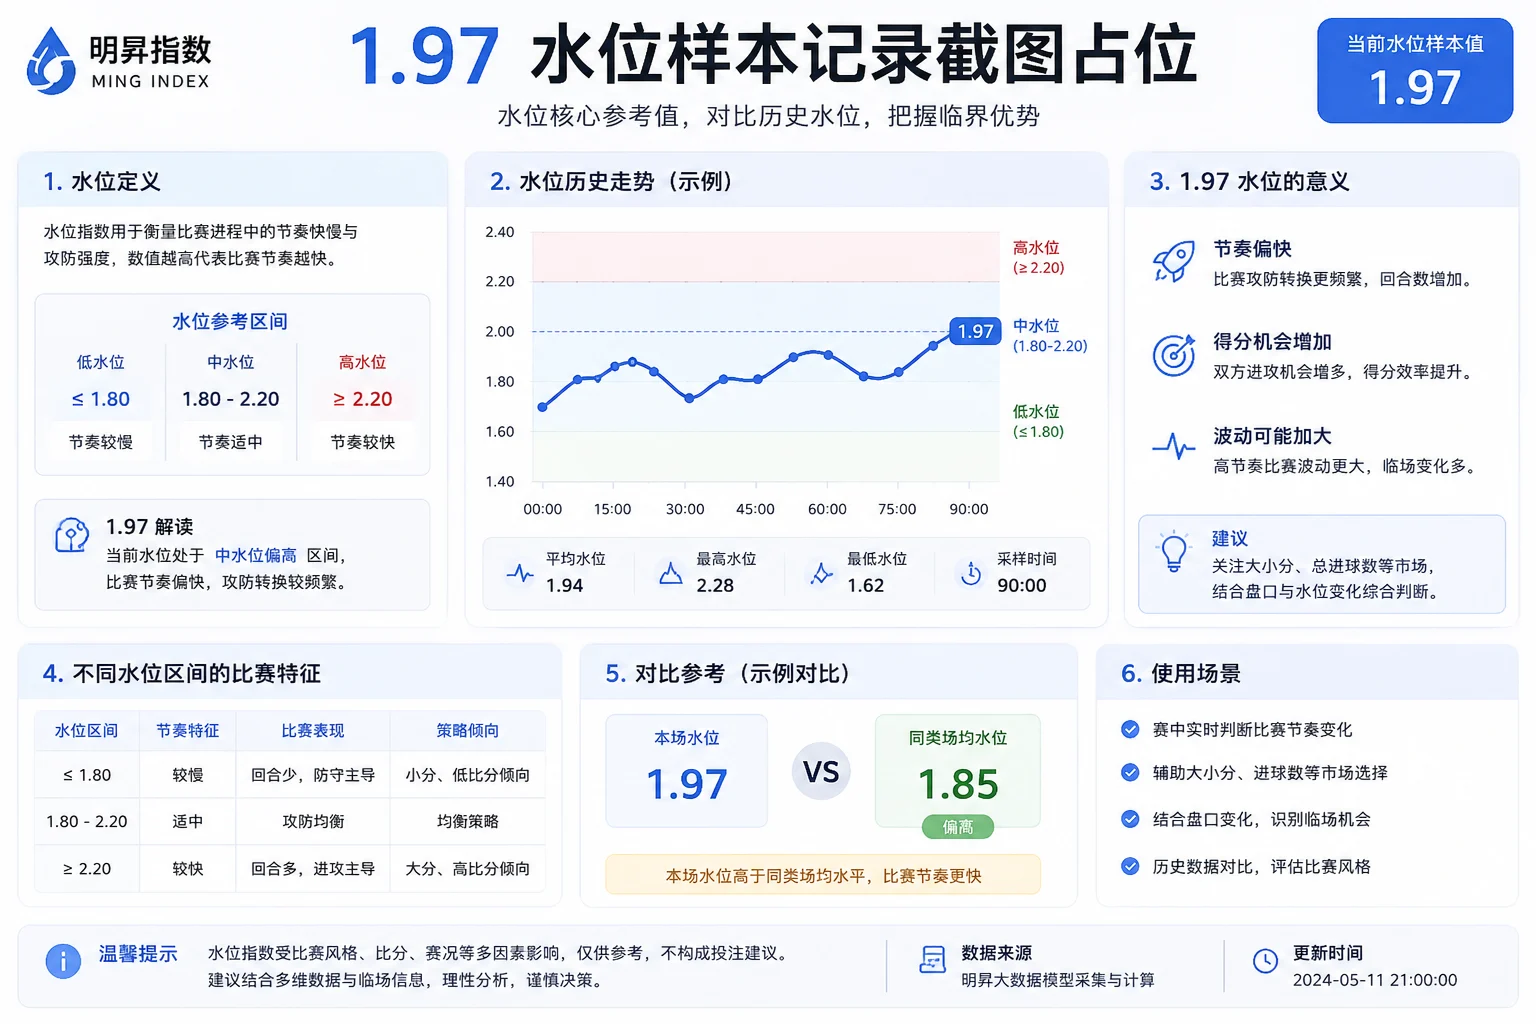This screenshot has height=1024, width=1536.
Task: Click the update timestamp 2024-05-11 21:00:00
Action: [1375, 980]
